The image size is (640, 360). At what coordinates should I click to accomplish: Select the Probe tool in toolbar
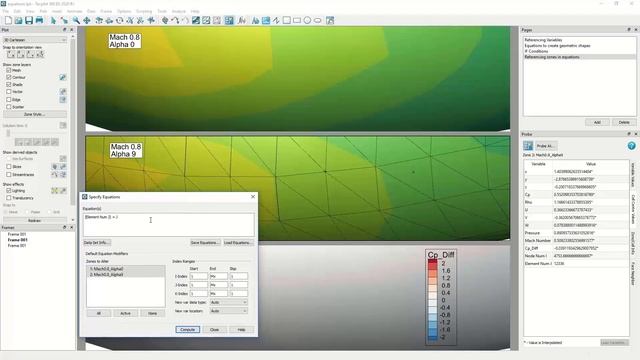(x=229, y=20)
